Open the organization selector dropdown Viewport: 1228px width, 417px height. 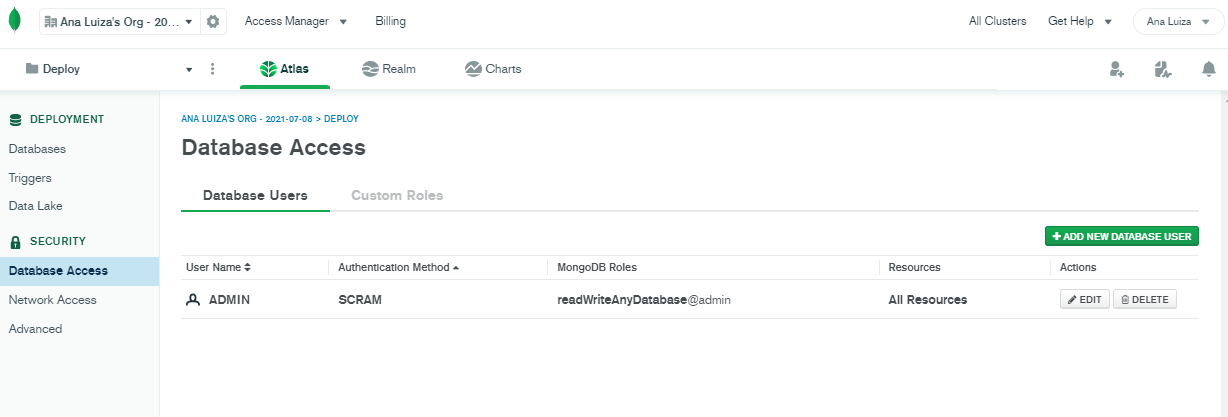119,21
